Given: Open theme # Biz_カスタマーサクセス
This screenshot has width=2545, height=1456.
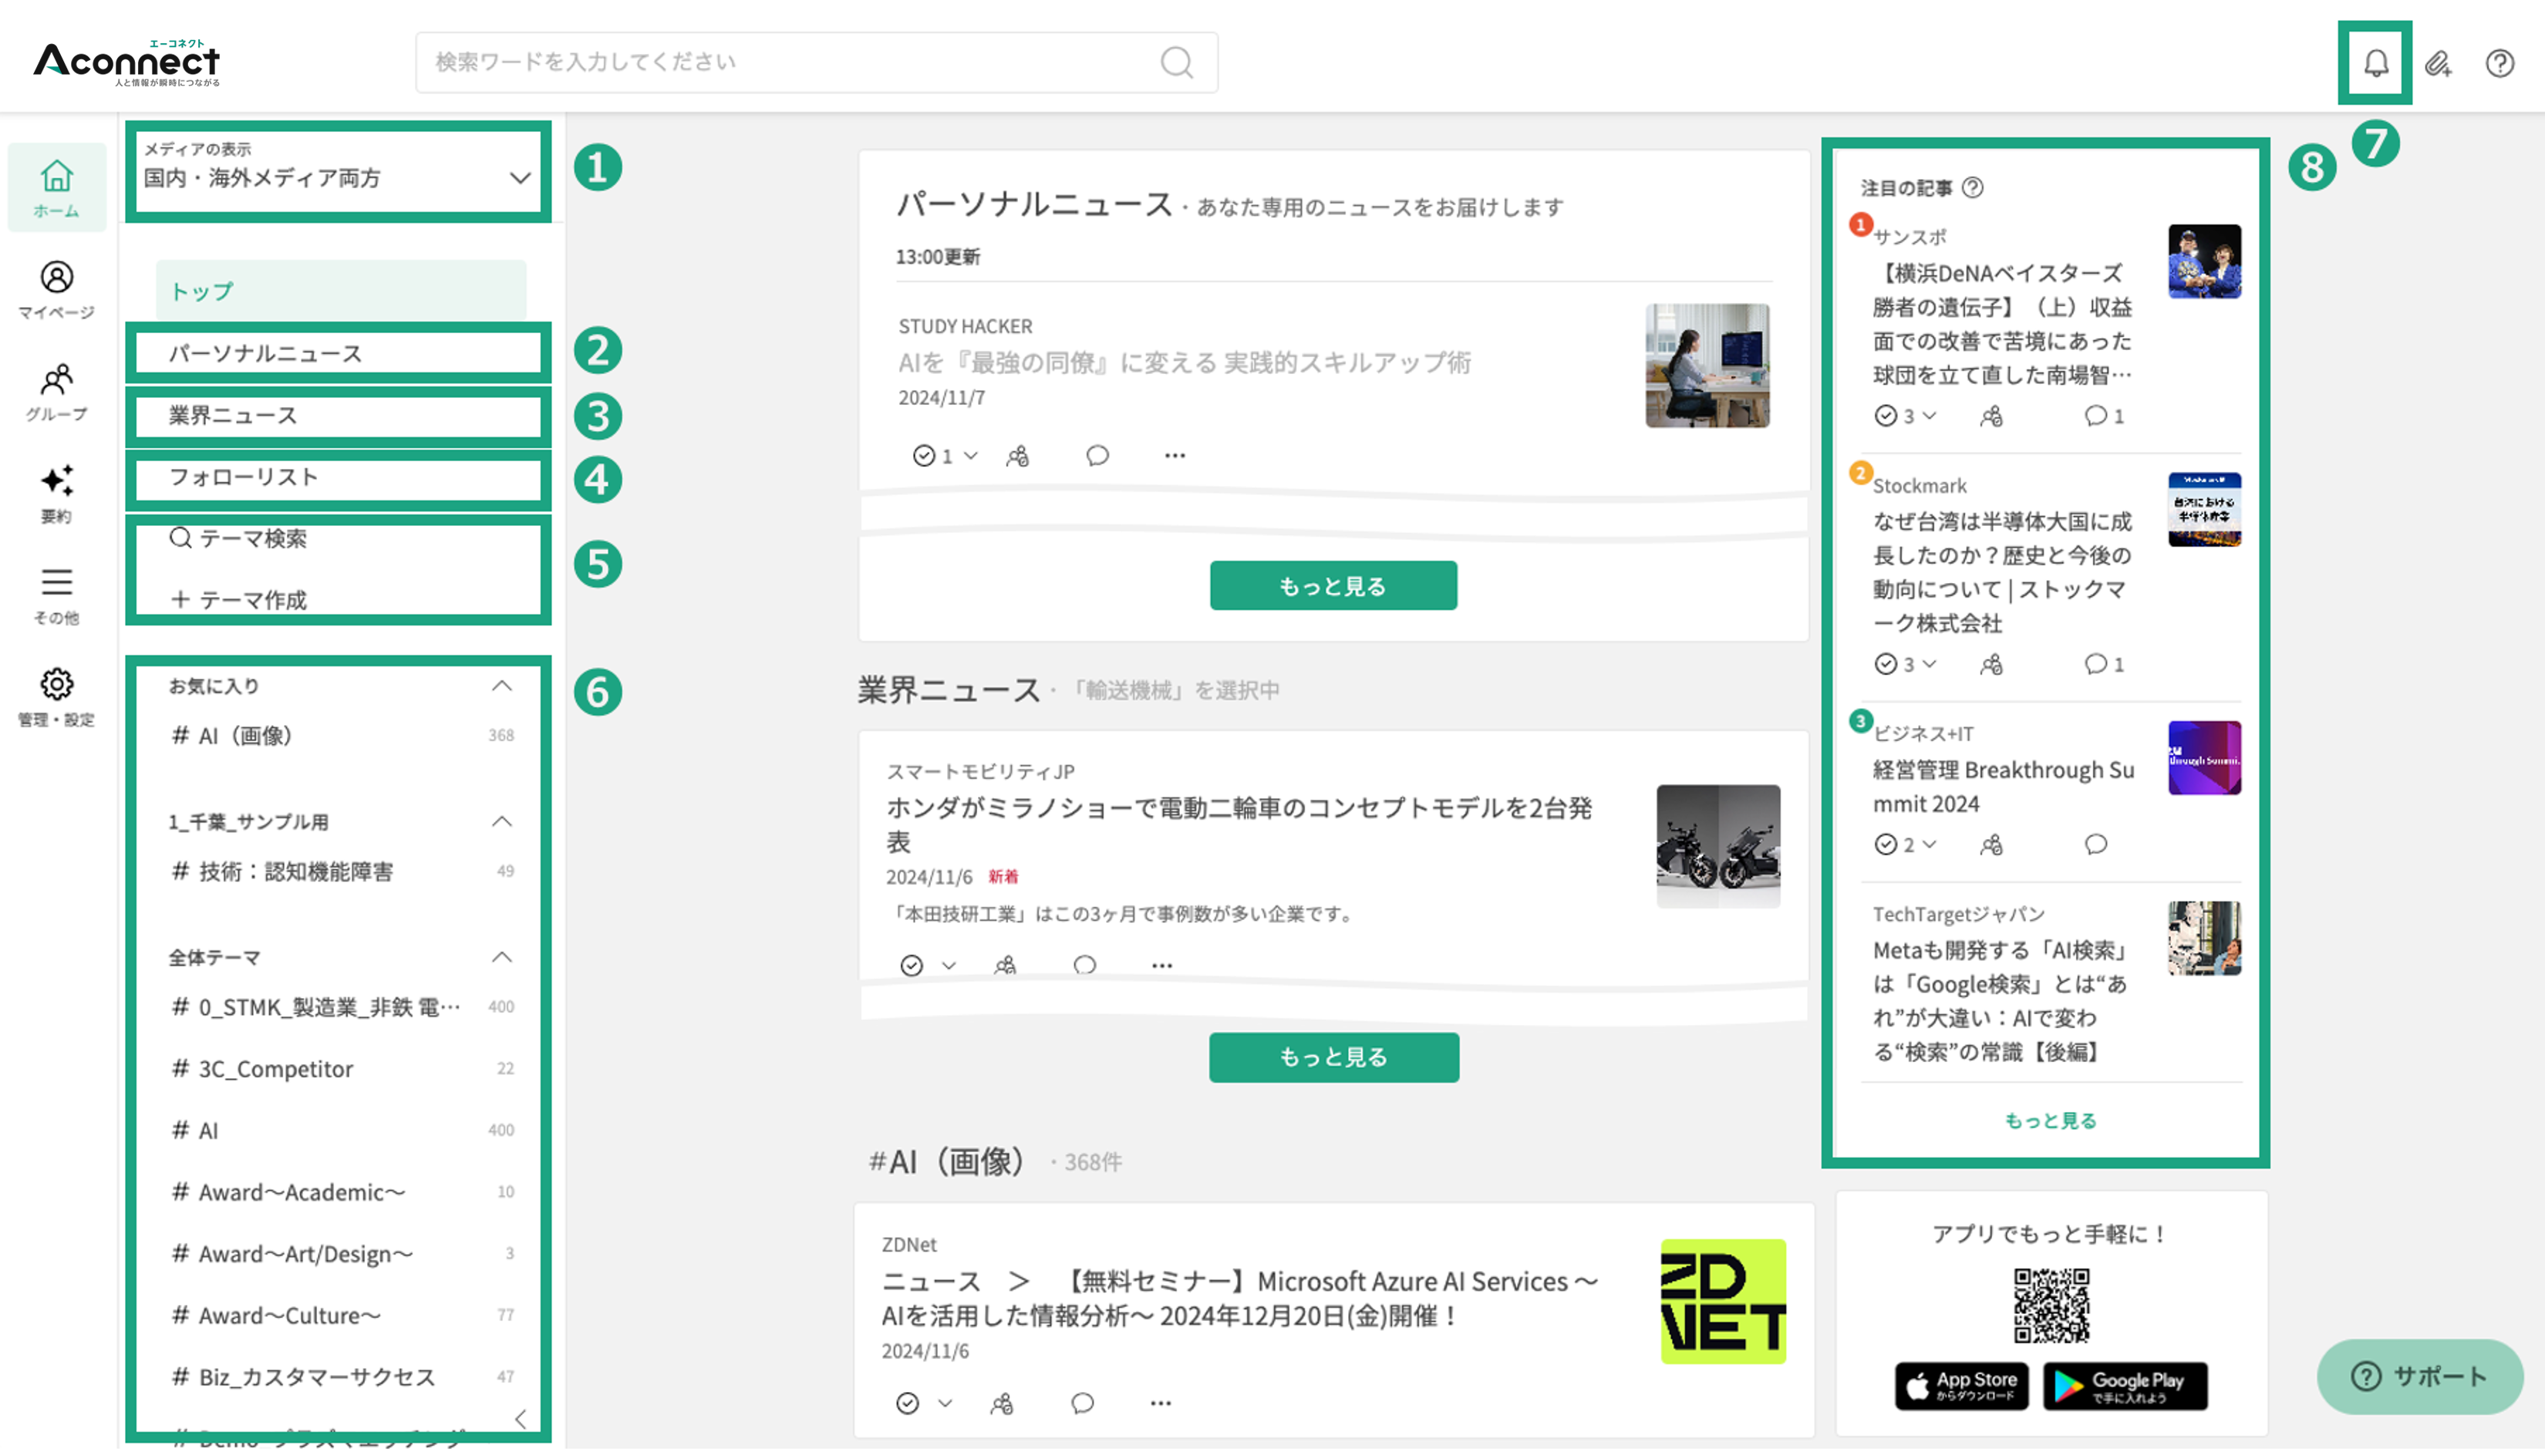Looking at the screenshot, I should (341, 1377).
